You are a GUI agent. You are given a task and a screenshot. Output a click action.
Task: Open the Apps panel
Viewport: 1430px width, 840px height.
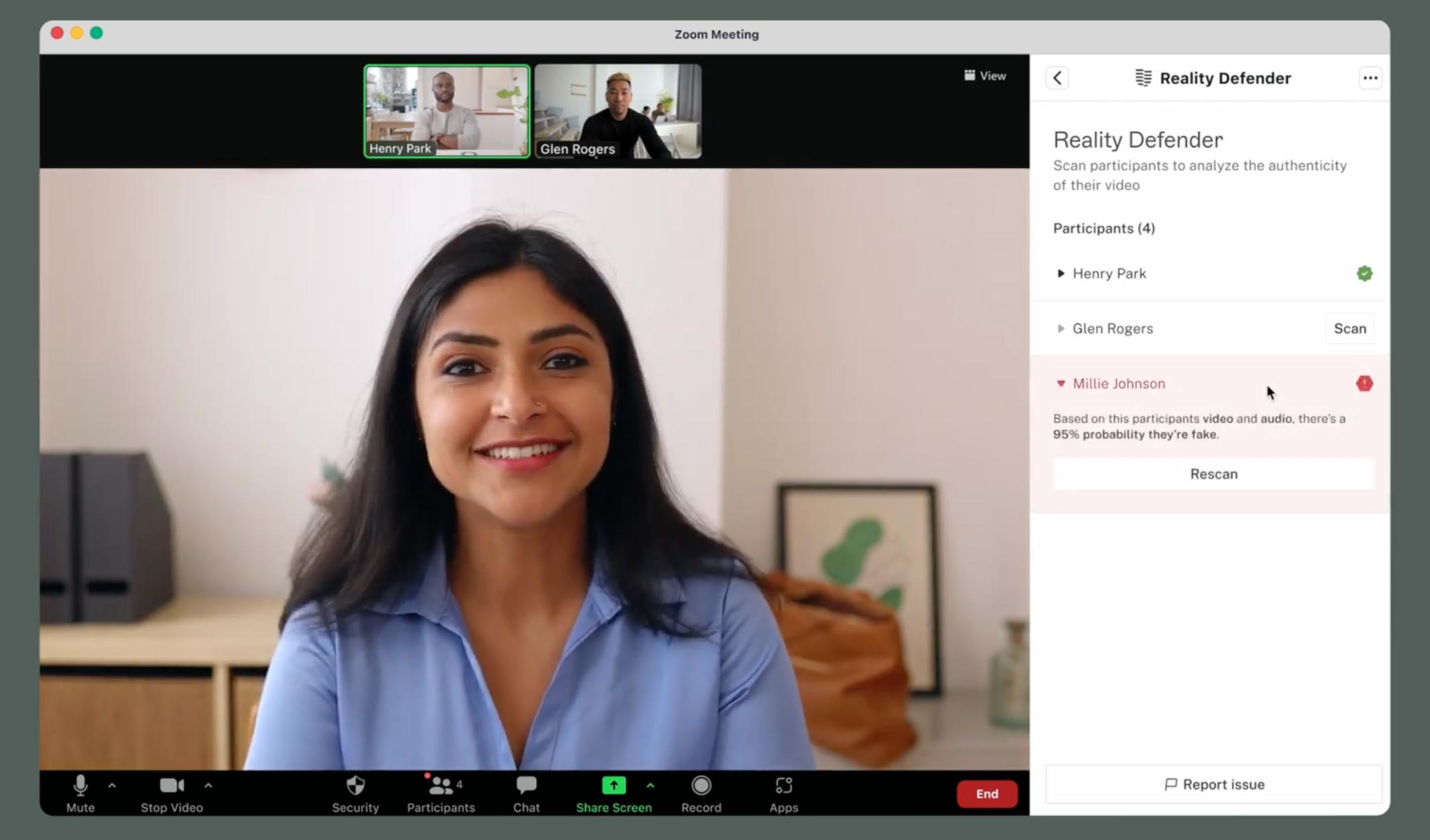point(784,794)
